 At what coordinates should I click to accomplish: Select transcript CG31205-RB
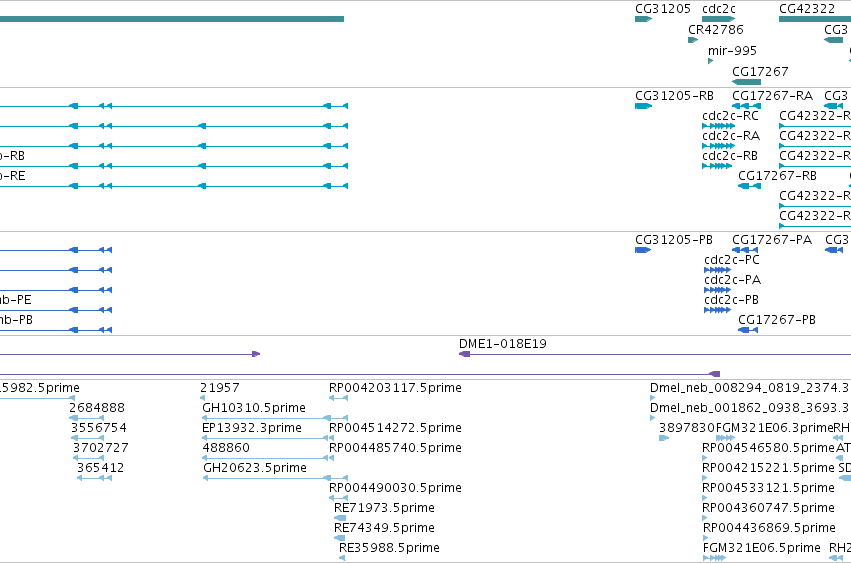pos(674,96)
